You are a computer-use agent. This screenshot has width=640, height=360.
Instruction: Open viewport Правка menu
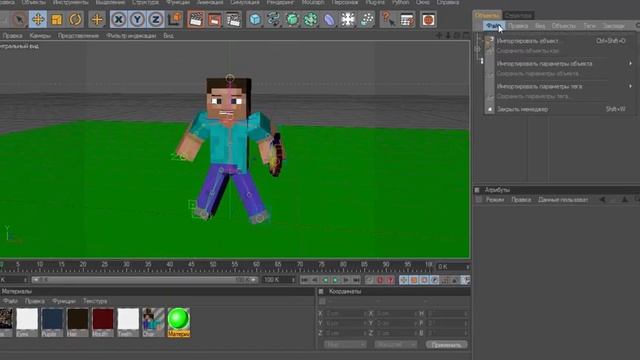point(12,36)
